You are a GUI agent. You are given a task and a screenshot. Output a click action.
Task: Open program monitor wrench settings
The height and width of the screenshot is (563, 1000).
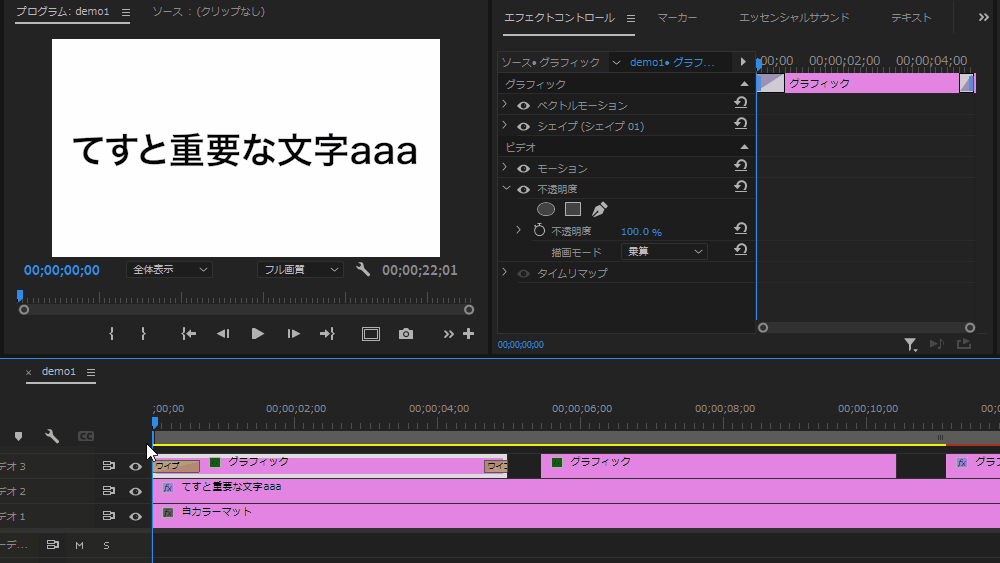pos(363,269)
